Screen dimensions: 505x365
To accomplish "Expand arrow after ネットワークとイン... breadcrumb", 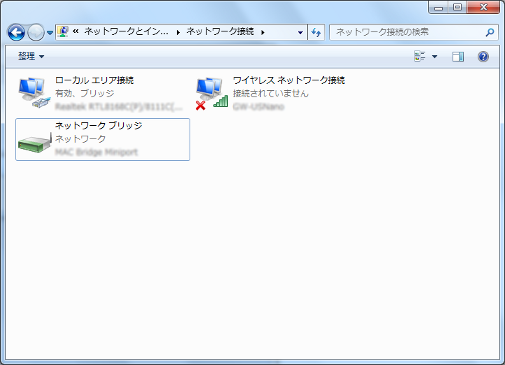I will pos(178,32).
